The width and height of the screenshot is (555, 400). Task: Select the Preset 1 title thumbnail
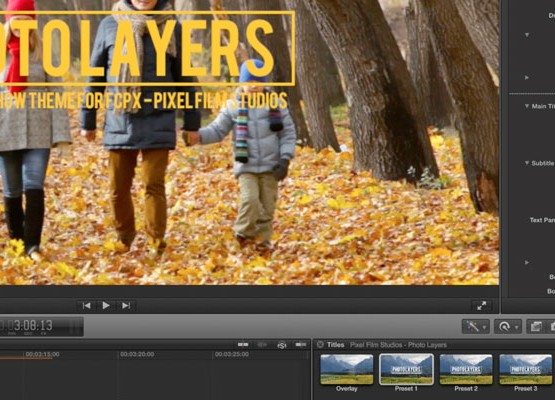406,370
